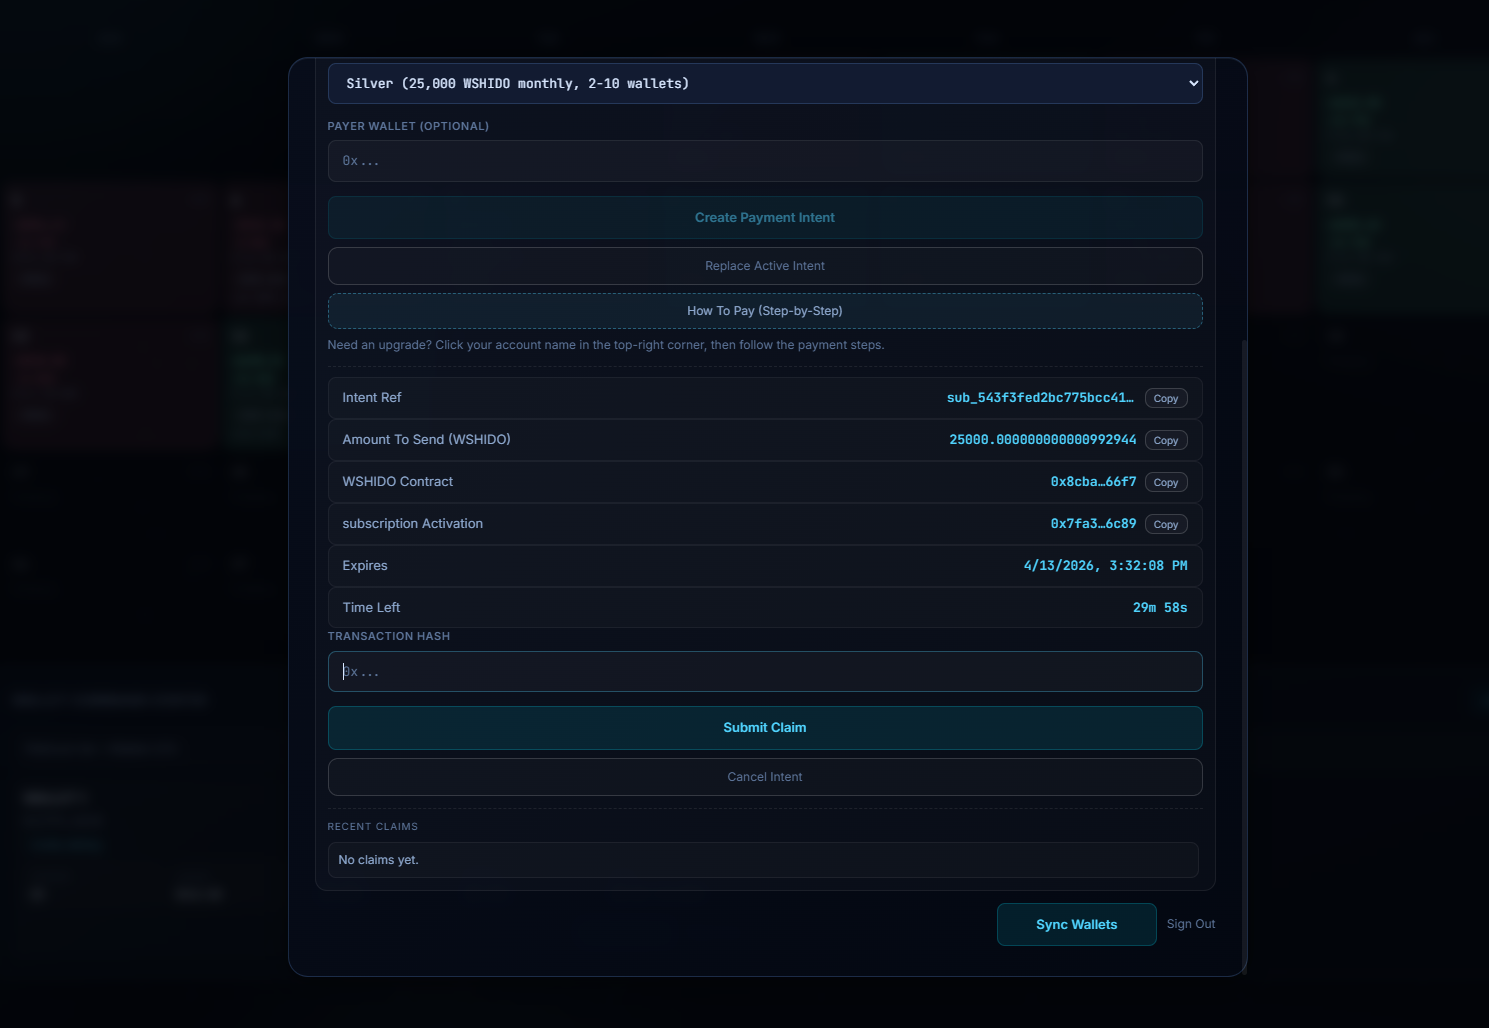
Task: Cancel the active intent
Action: tap(764, 777)
